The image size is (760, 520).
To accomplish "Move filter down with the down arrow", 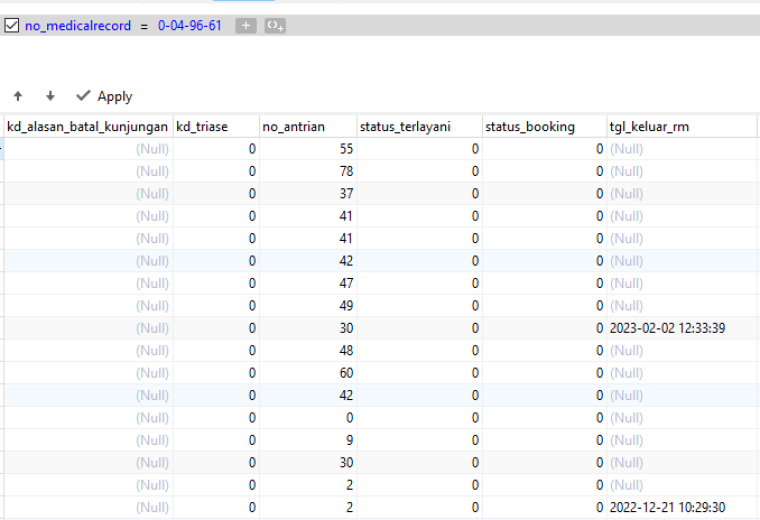I will tap(50, 96).
